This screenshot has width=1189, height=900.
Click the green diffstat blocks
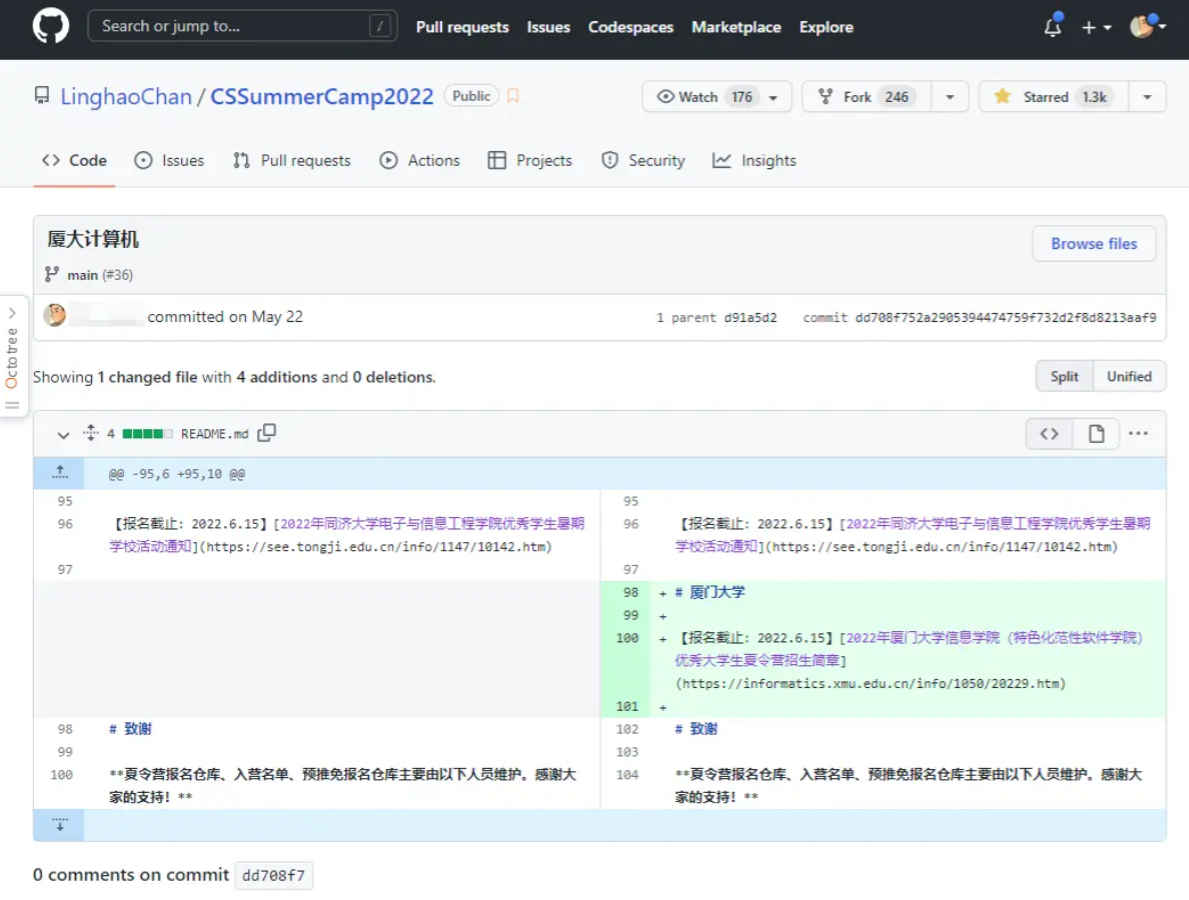(147, 434)
